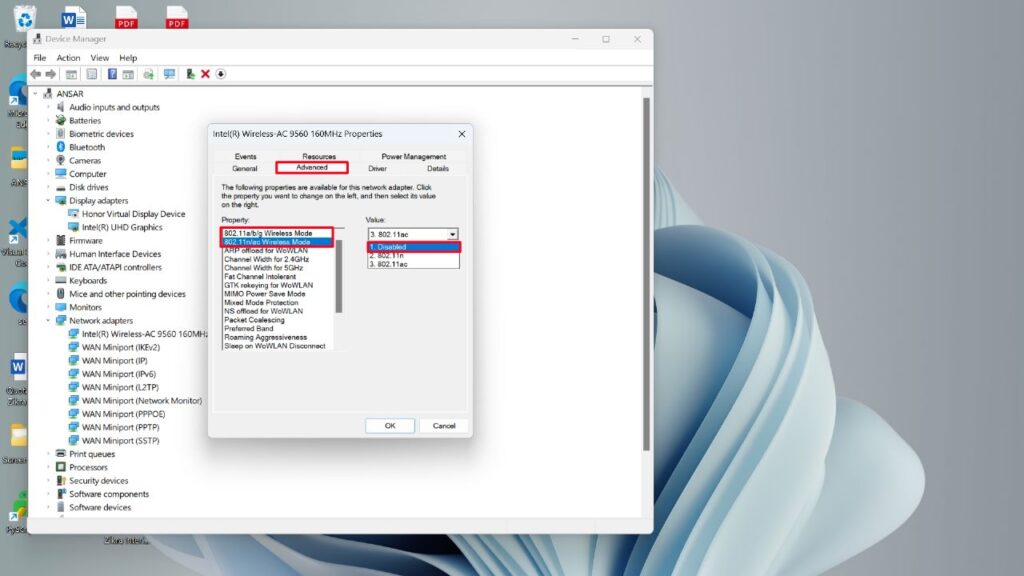Expand the Monitors category
1024x576 pixels.
(x=48, y=307)
